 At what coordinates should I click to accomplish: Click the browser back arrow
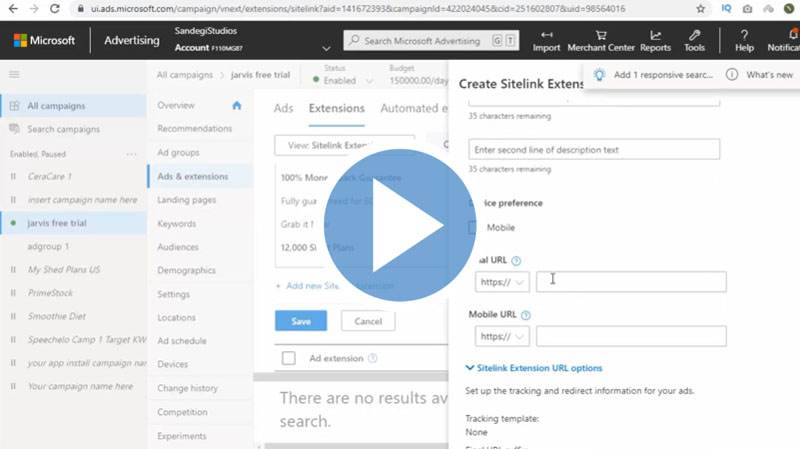[x=13, y=9]
